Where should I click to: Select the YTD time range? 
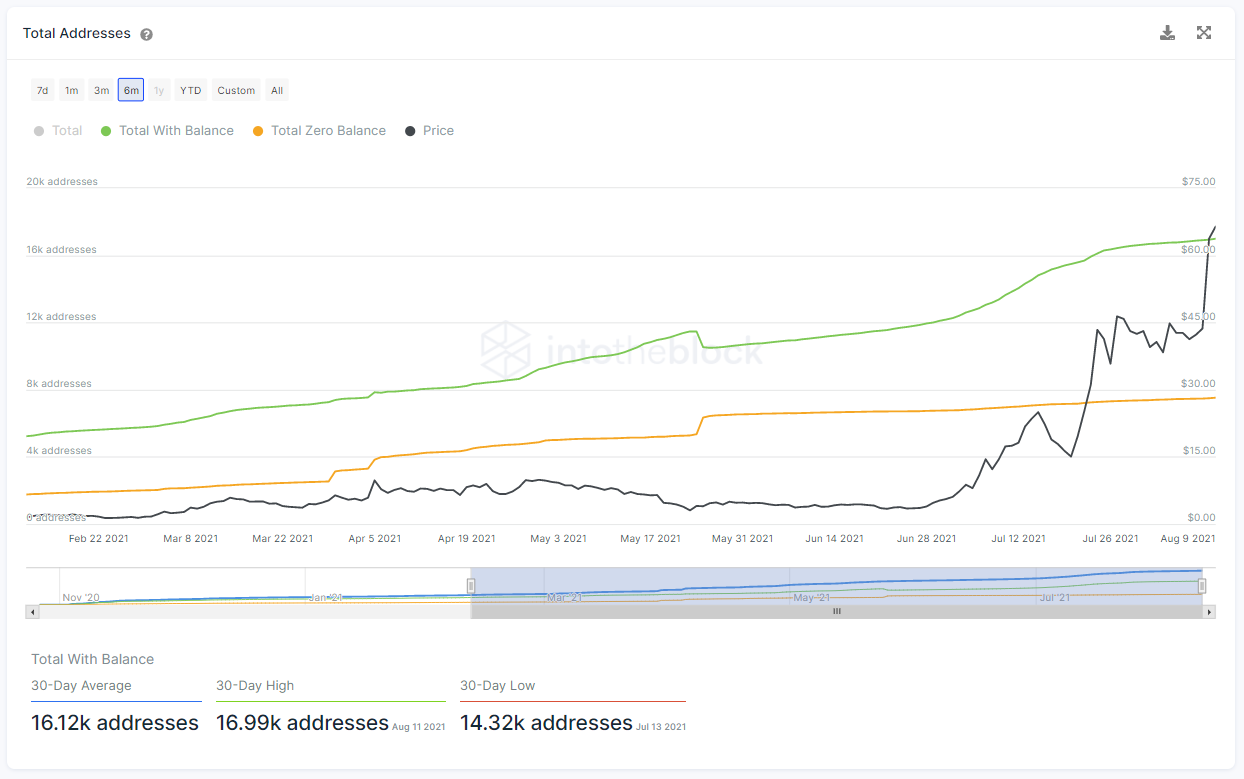190,89
